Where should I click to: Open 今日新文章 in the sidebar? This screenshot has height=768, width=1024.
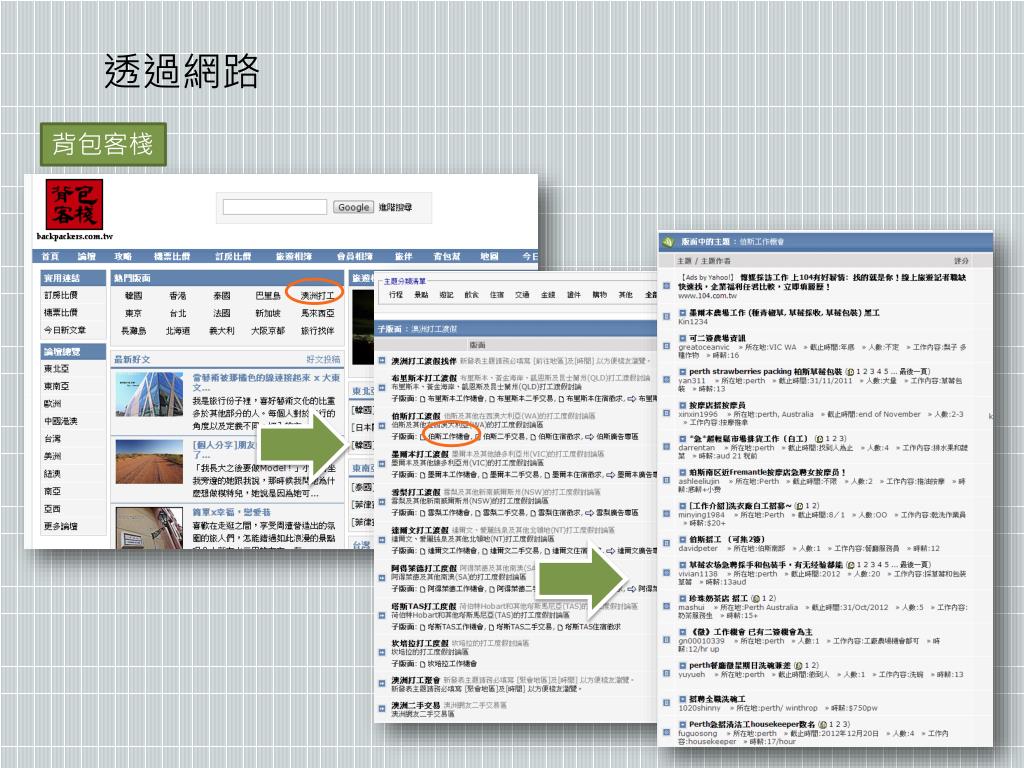click(x=65, y=330)
